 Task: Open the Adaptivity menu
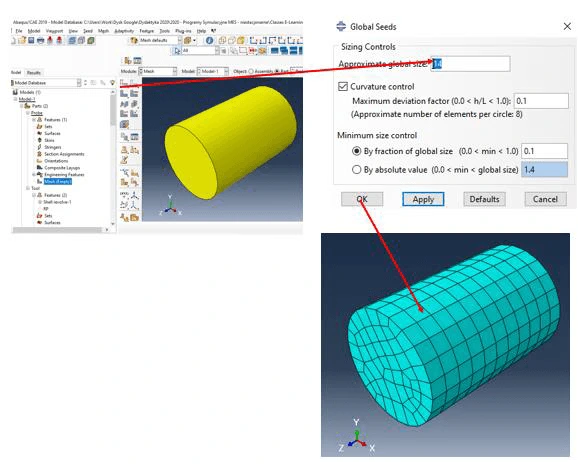click(124, 31)
